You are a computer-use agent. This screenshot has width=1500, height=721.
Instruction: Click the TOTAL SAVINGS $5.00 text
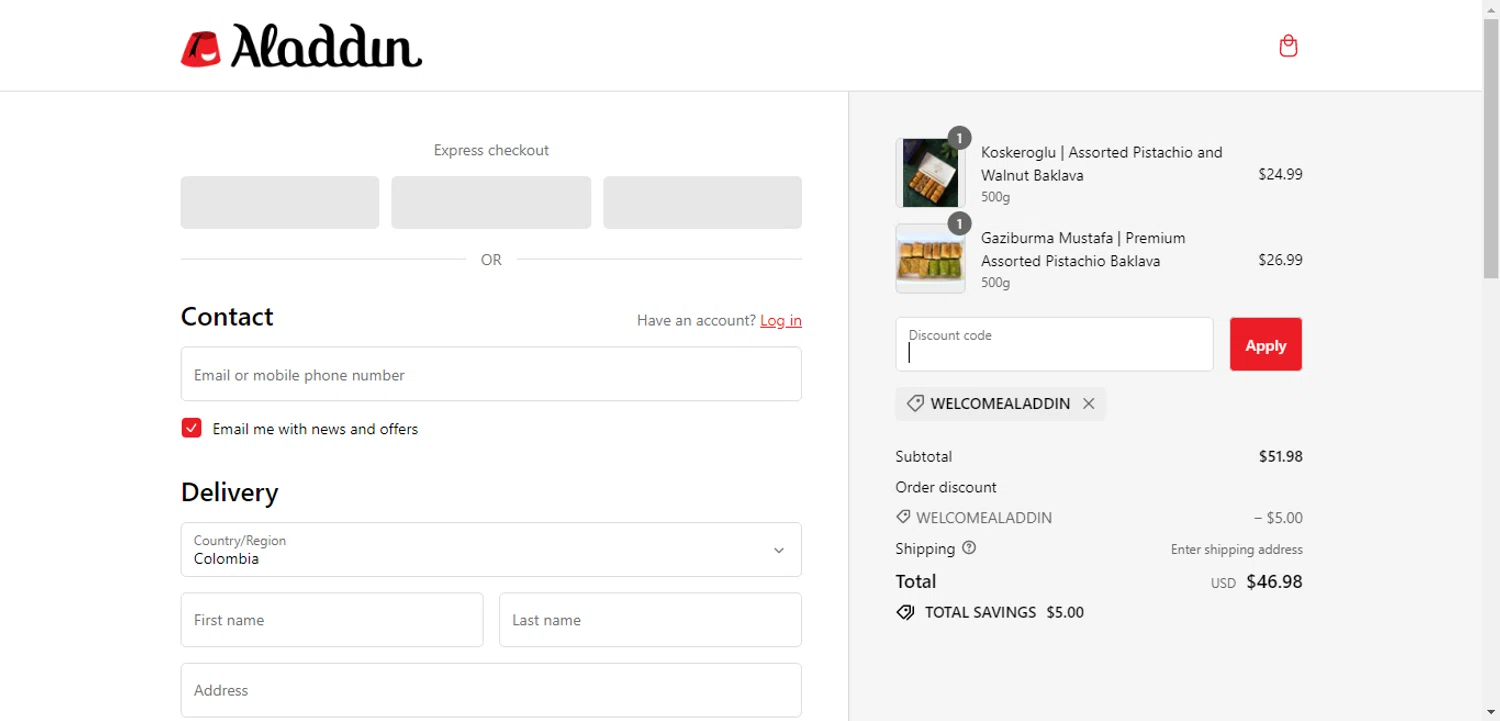1004,612
